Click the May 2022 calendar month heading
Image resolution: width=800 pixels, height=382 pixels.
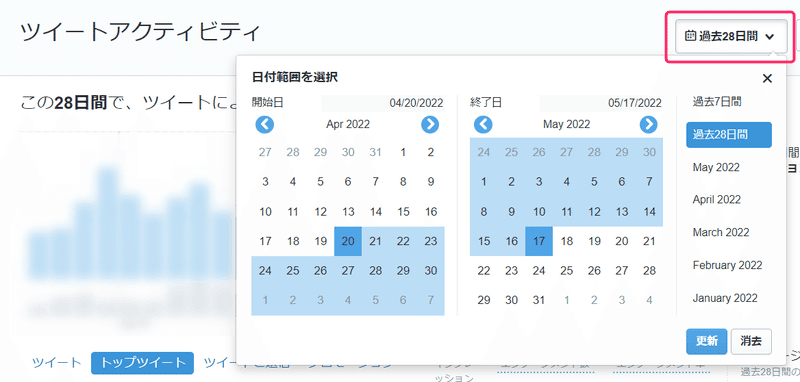566,124
